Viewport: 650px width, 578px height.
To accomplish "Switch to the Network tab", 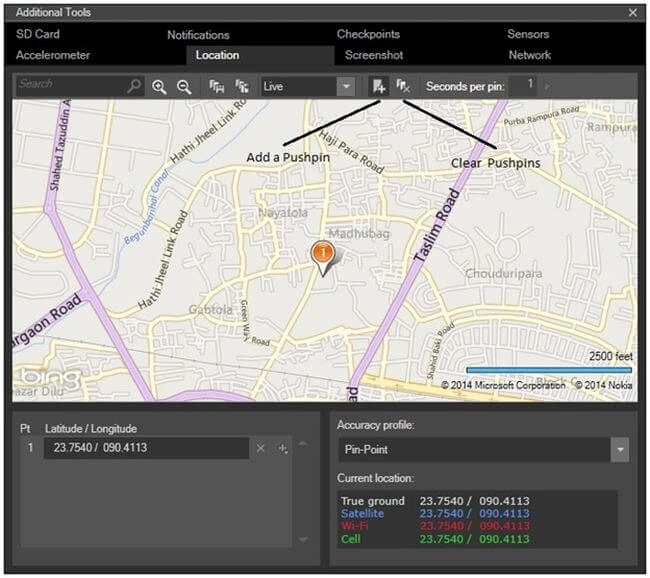I will pos(530,55).
